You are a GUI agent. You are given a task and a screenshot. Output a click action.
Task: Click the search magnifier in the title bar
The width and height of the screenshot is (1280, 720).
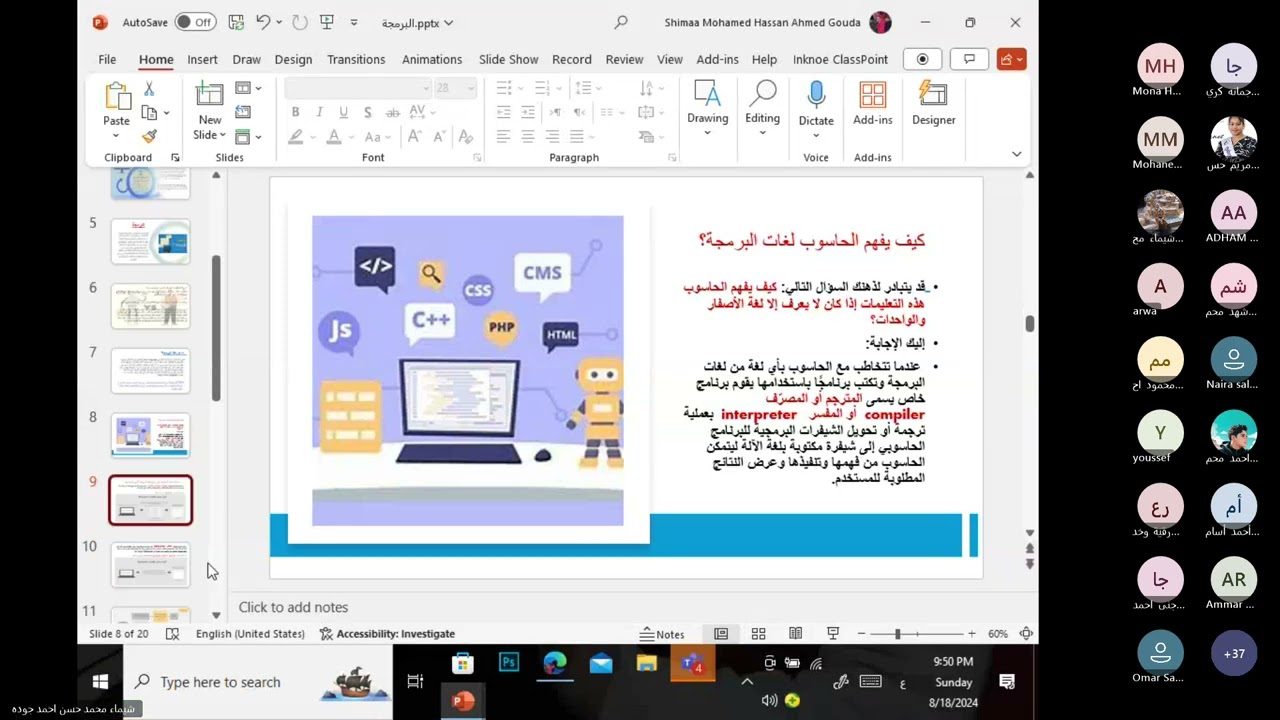[621, 22]
